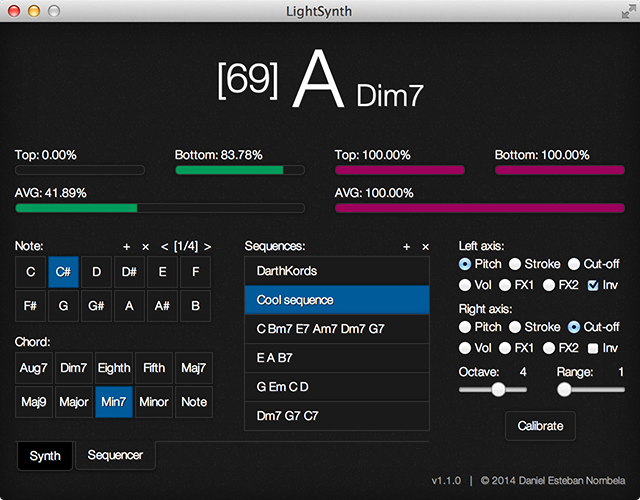Remove note using x icon beside Note

click(x=145, y=247)
